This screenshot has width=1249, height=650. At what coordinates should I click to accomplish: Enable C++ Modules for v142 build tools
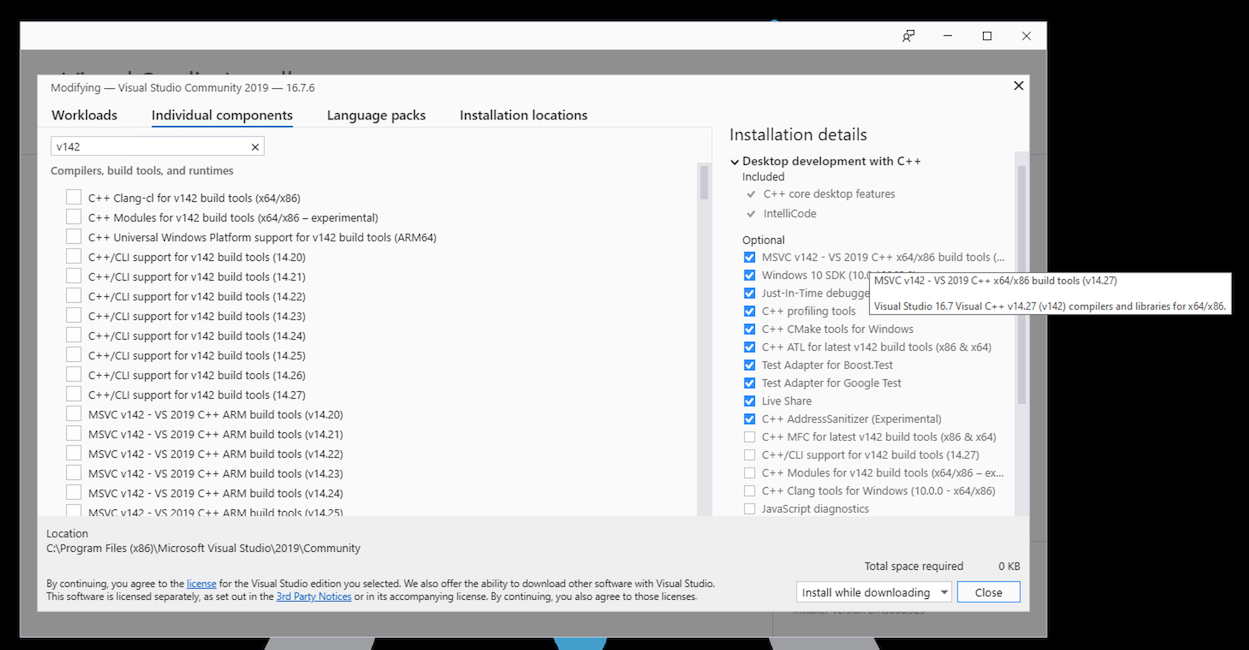(x=74, y=218)
